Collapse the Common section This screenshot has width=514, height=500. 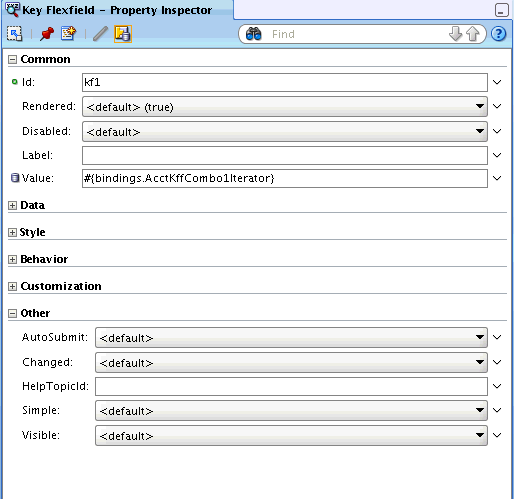(x=12, y=60)
